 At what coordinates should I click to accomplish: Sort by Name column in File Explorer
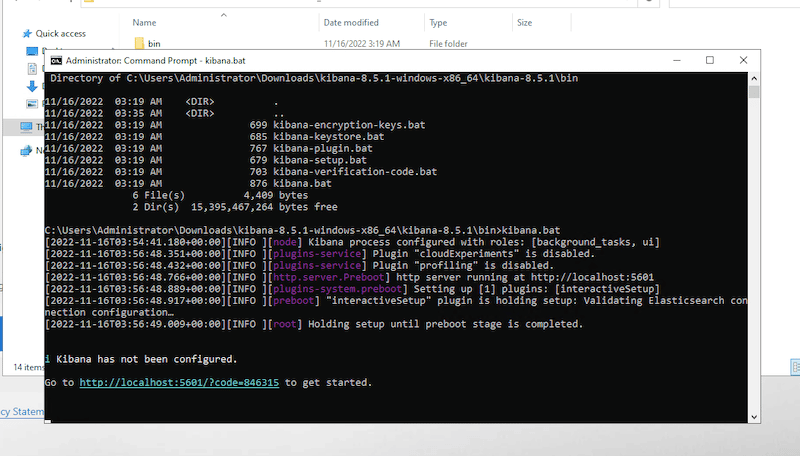click(x=144, y=22)
